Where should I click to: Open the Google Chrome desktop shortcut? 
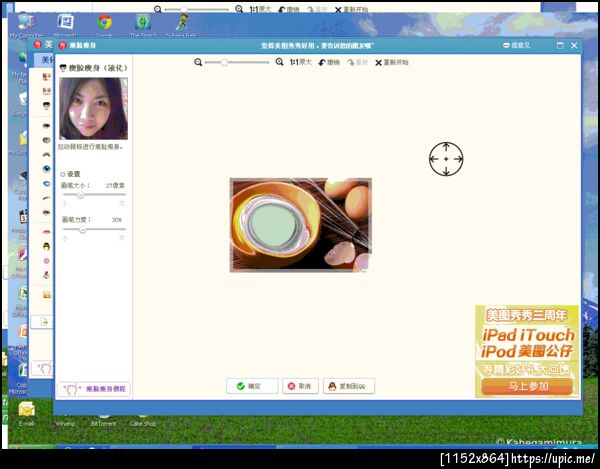pyautogui.click(x=104, y=22)
